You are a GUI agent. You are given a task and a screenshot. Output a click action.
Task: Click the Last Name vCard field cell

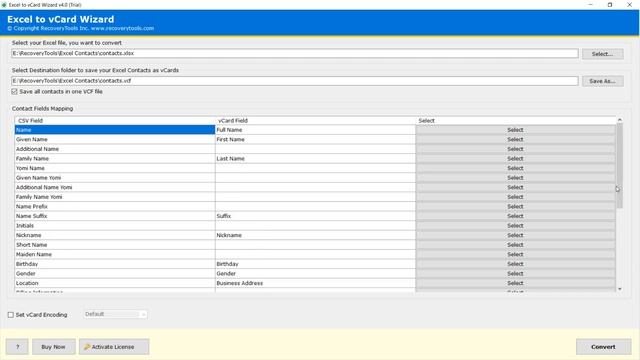click(x=315, y=159)
